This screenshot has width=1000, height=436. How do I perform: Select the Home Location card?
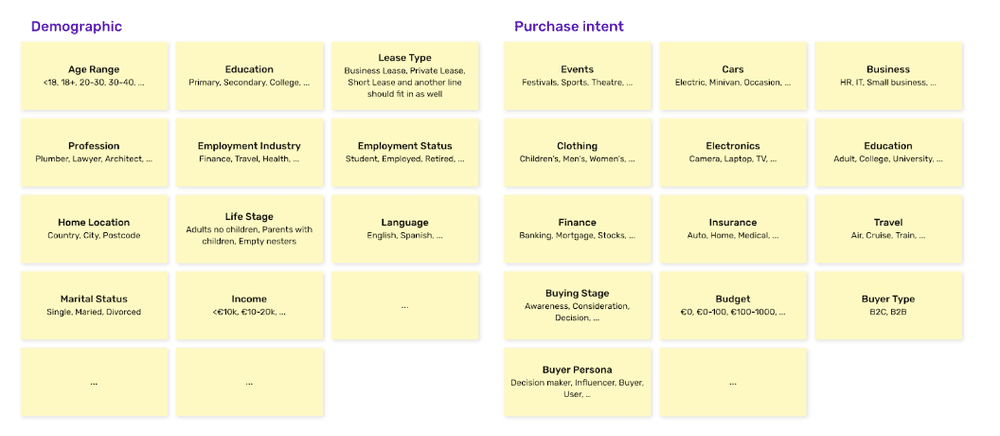94,229
